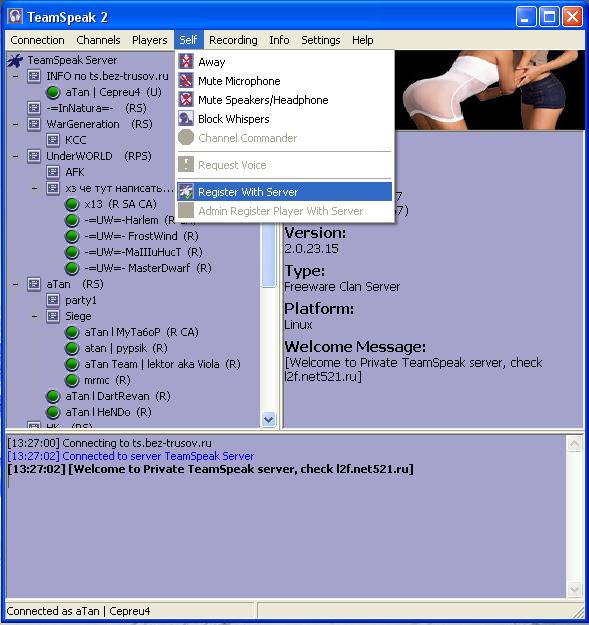Open the Settings menu
Viewport: 589px width, 625px height.
click(x=321, y=40)
